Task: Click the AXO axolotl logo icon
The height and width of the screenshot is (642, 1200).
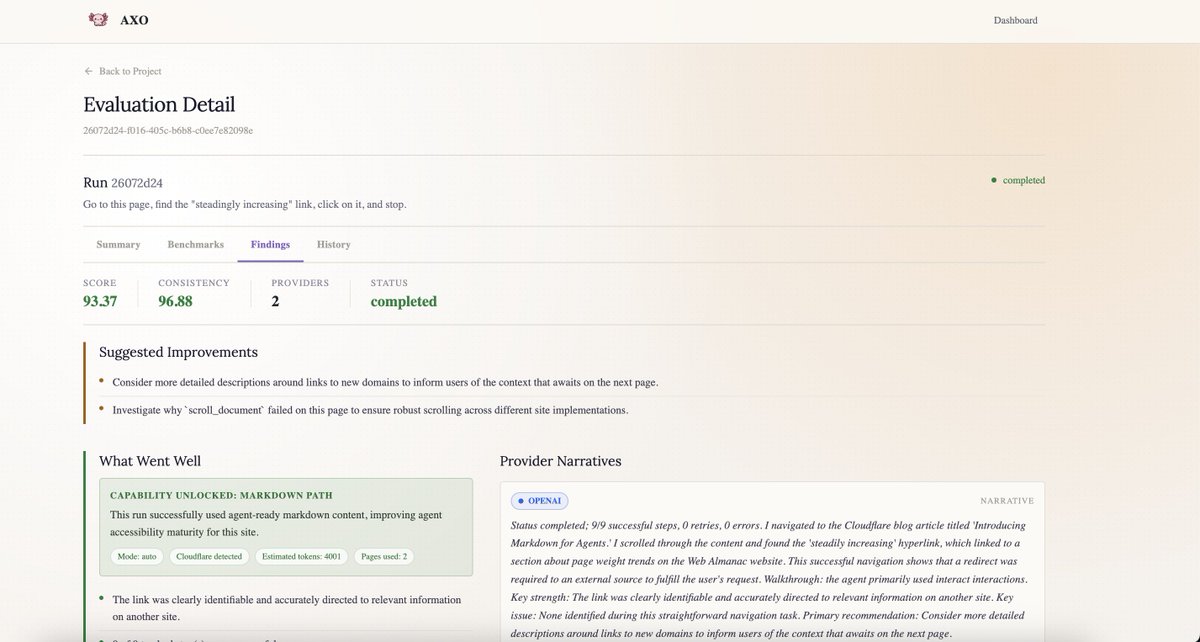Action: click(97, 20)
